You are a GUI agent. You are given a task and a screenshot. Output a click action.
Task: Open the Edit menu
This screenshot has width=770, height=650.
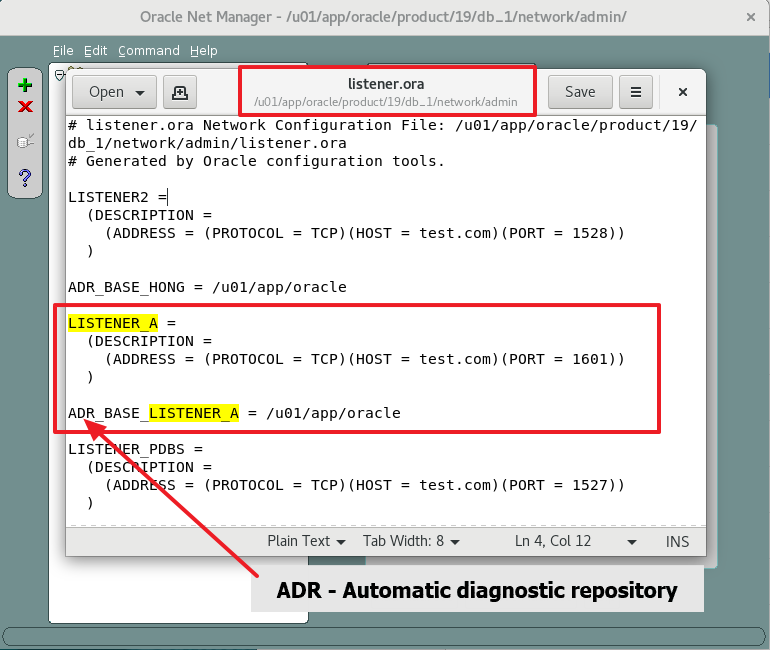(x=95, y=51)
